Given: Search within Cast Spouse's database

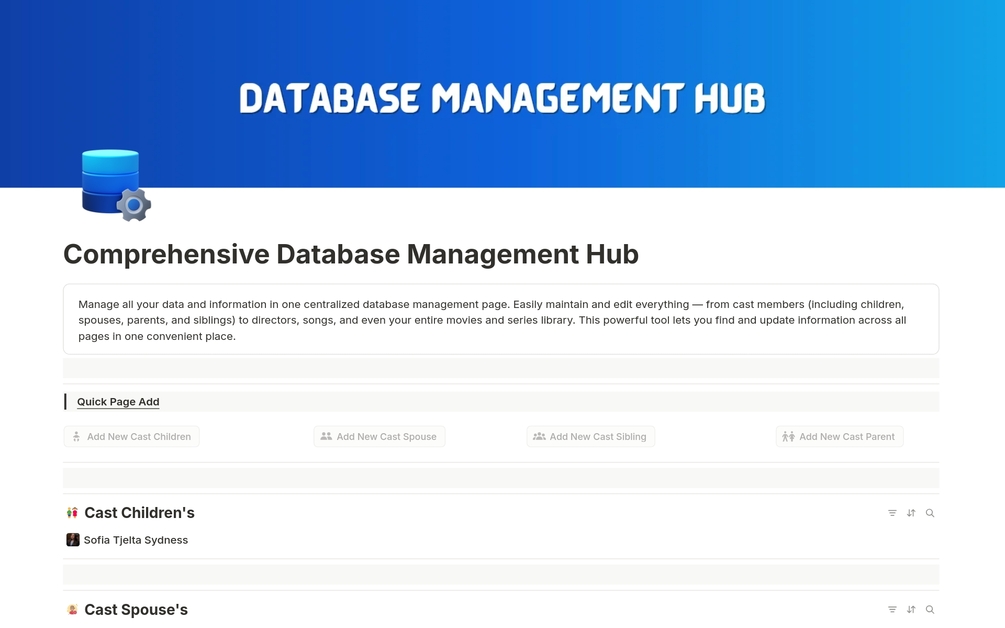Looking at the screenshot, I should tap(930, 609).
